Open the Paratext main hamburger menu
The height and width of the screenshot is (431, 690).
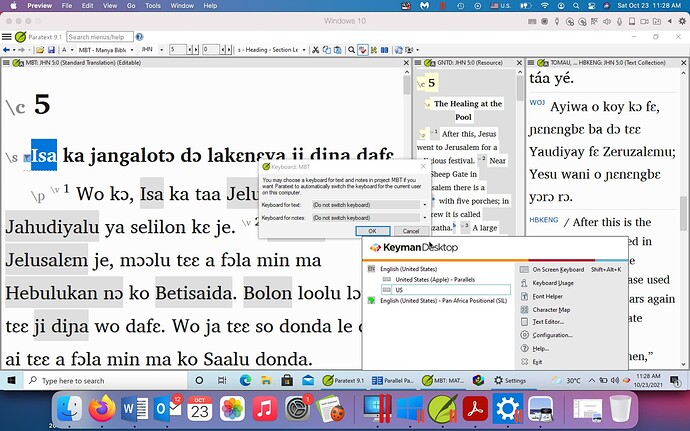pyautogui.click(x=7, y=37)
